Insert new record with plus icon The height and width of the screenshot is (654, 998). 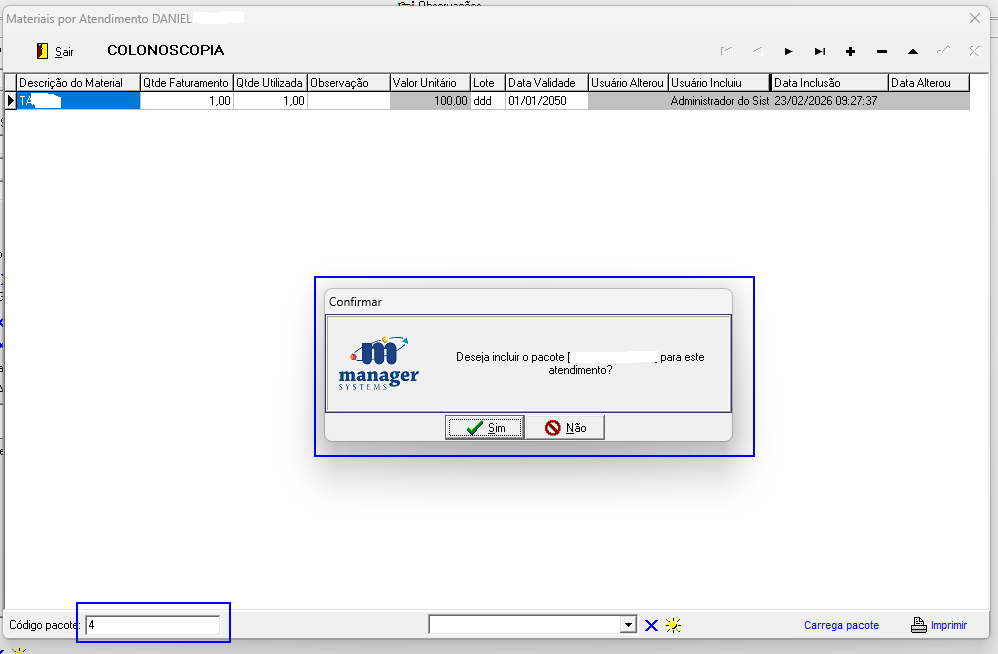point(850,51)
